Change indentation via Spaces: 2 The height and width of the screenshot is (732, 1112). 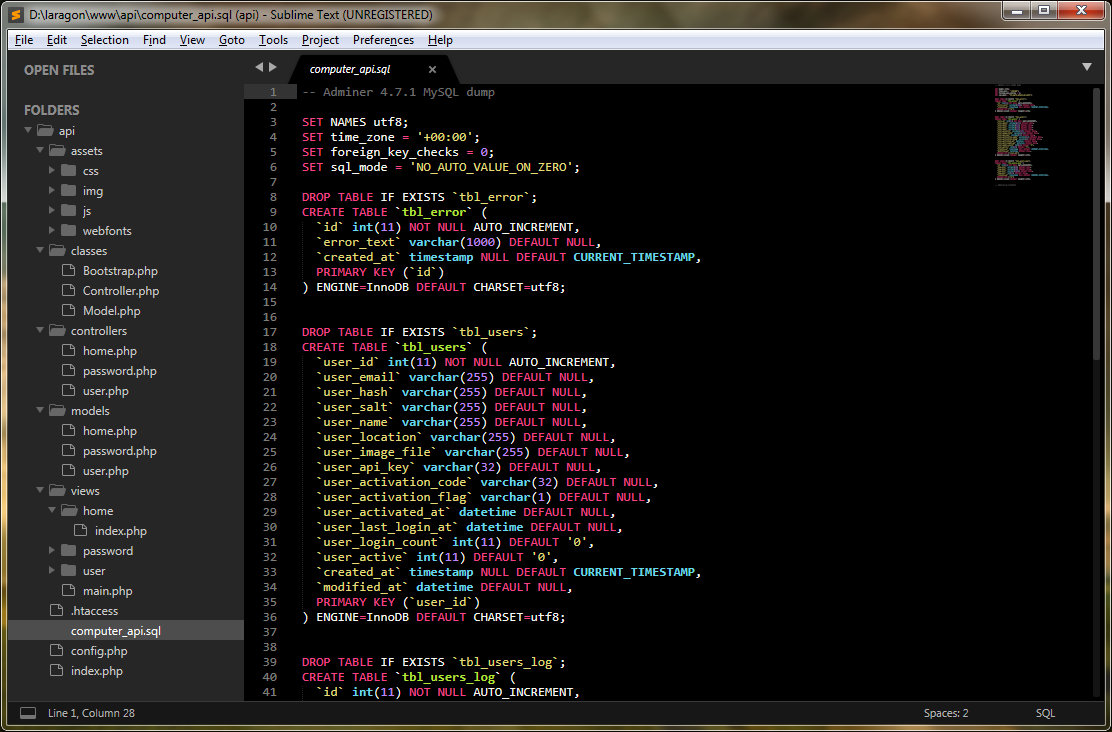[x=945, y=713]
